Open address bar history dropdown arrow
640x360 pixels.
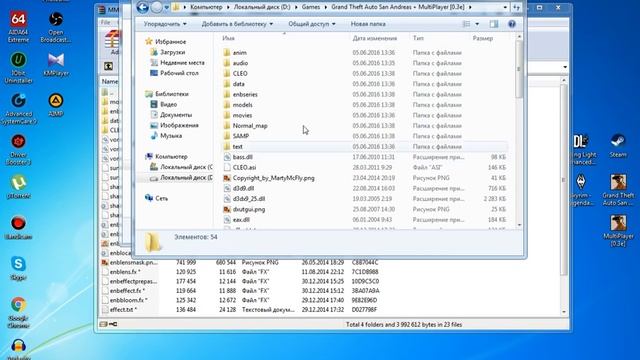click(x=505, y=7)
